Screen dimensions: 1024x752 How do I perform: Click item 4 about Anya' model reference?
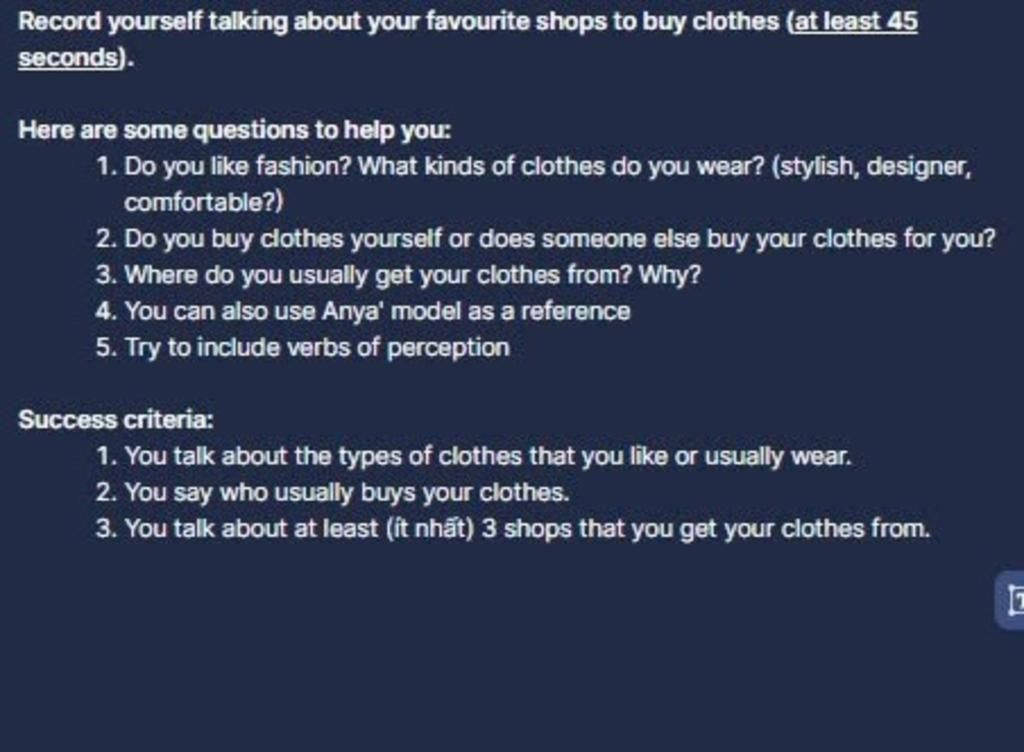click(377, 311)
